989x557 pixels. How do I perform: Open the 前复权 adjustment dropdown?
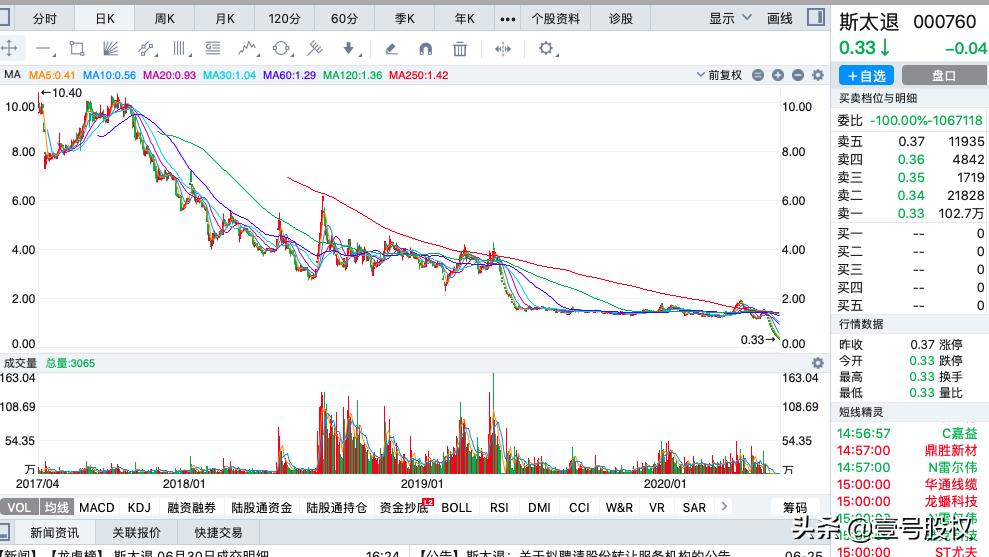(x=719, y=75)
